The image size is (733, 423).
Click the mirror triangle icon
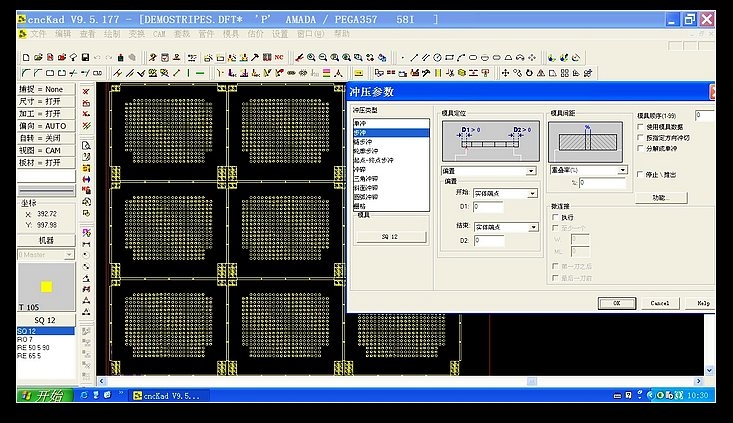pos(541,73)
